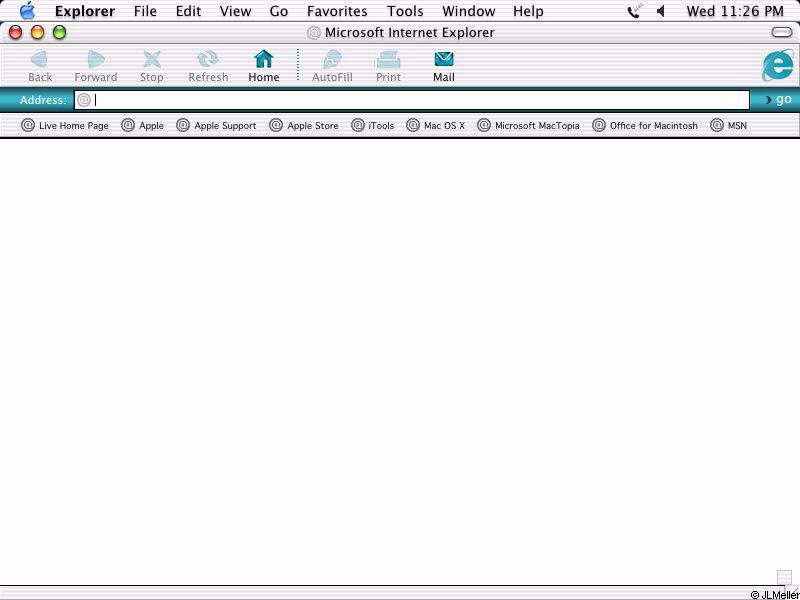800x600 pixels.
Task: Open iTools favorite link
Action: 373,126
